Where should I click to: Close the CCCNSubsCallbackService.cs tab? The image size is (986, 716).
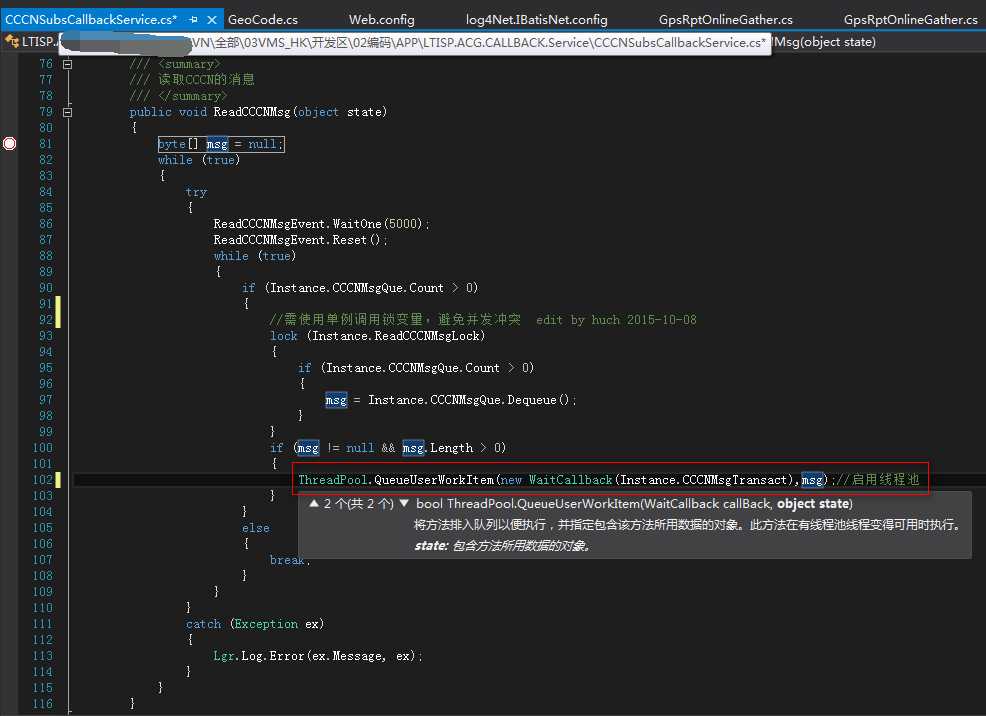[x=212, y=19]
